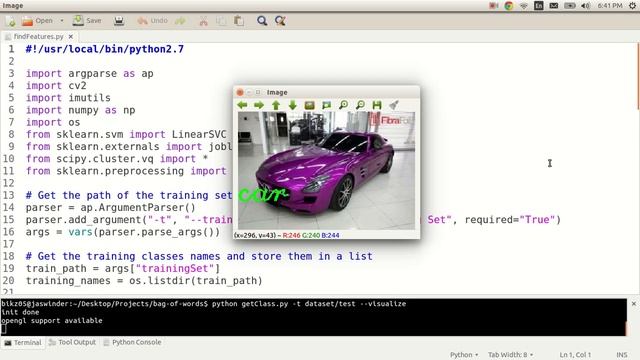Open the Python Console tab

(x=132, y=342)
